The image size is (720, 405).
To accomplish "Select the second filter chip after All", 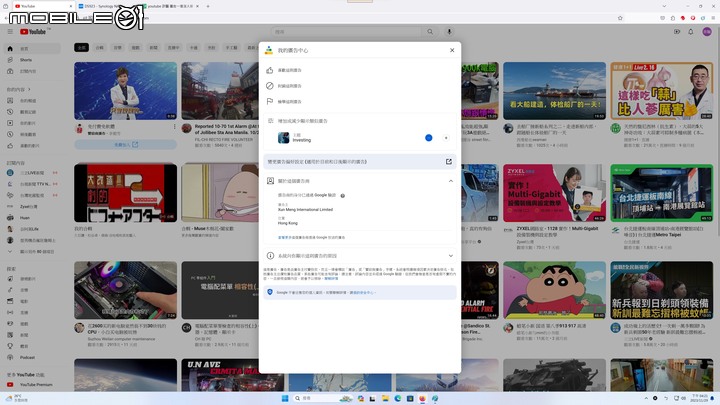I will pos(99,47).
